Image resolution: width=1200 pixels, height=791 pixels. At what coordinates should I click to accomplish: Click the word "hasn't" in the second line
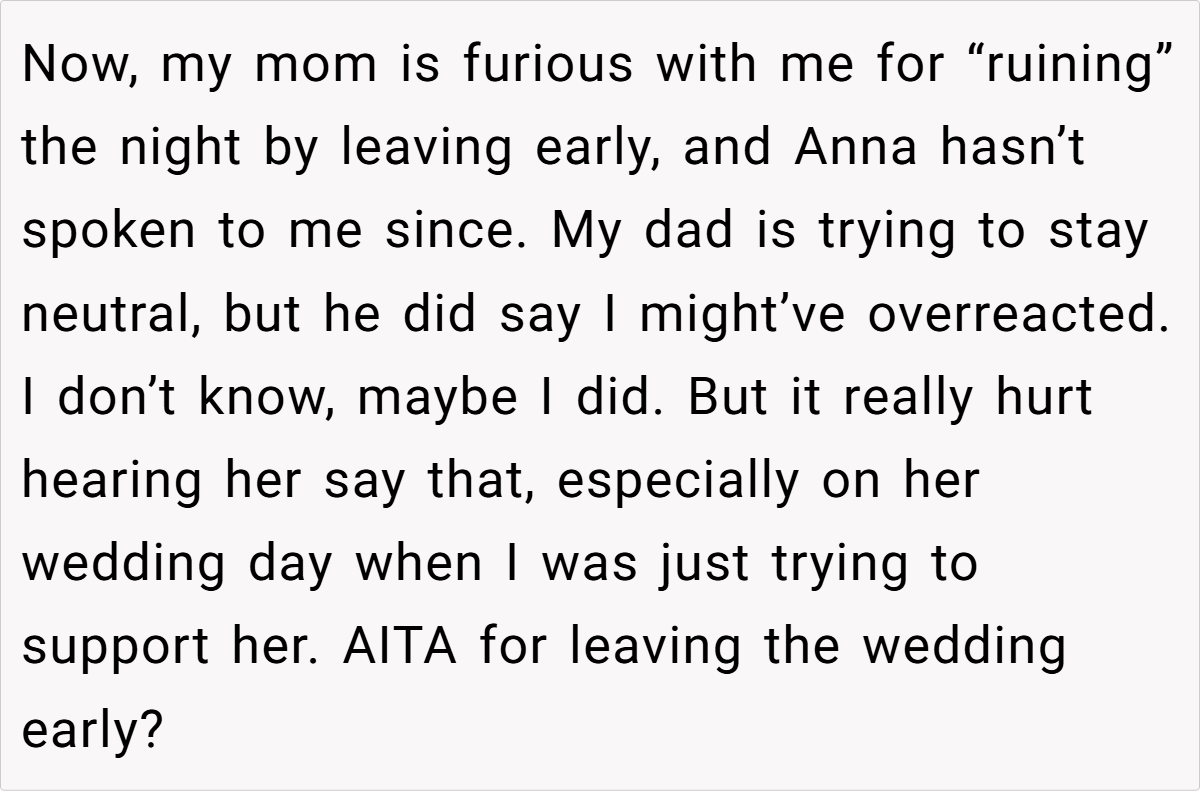coord(1012,149)
